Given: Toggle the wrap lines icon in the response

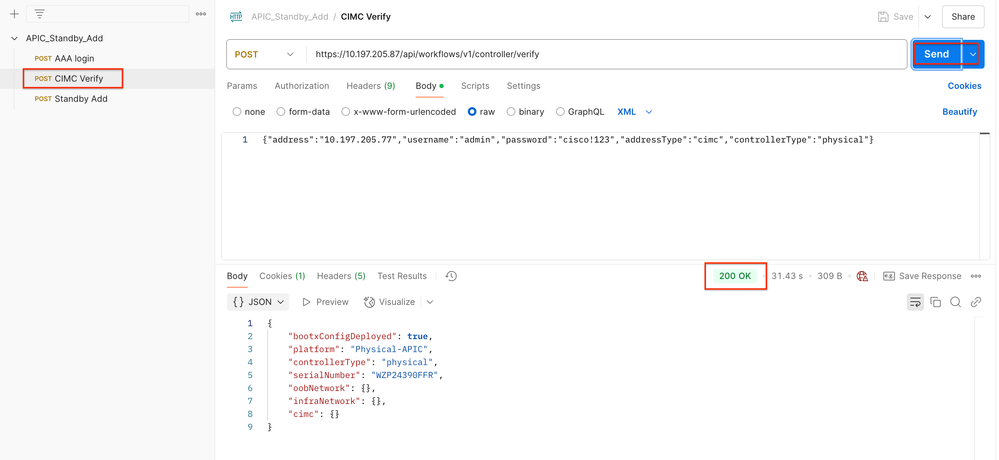Looking at the screenshot, I should click(x=915, y=302).
